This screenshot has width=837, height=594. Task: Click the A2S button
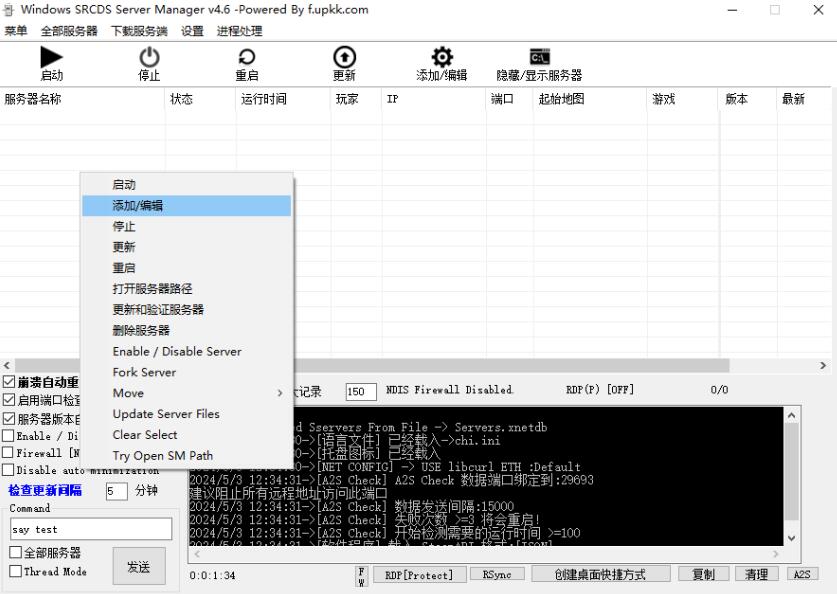[802, 574]
